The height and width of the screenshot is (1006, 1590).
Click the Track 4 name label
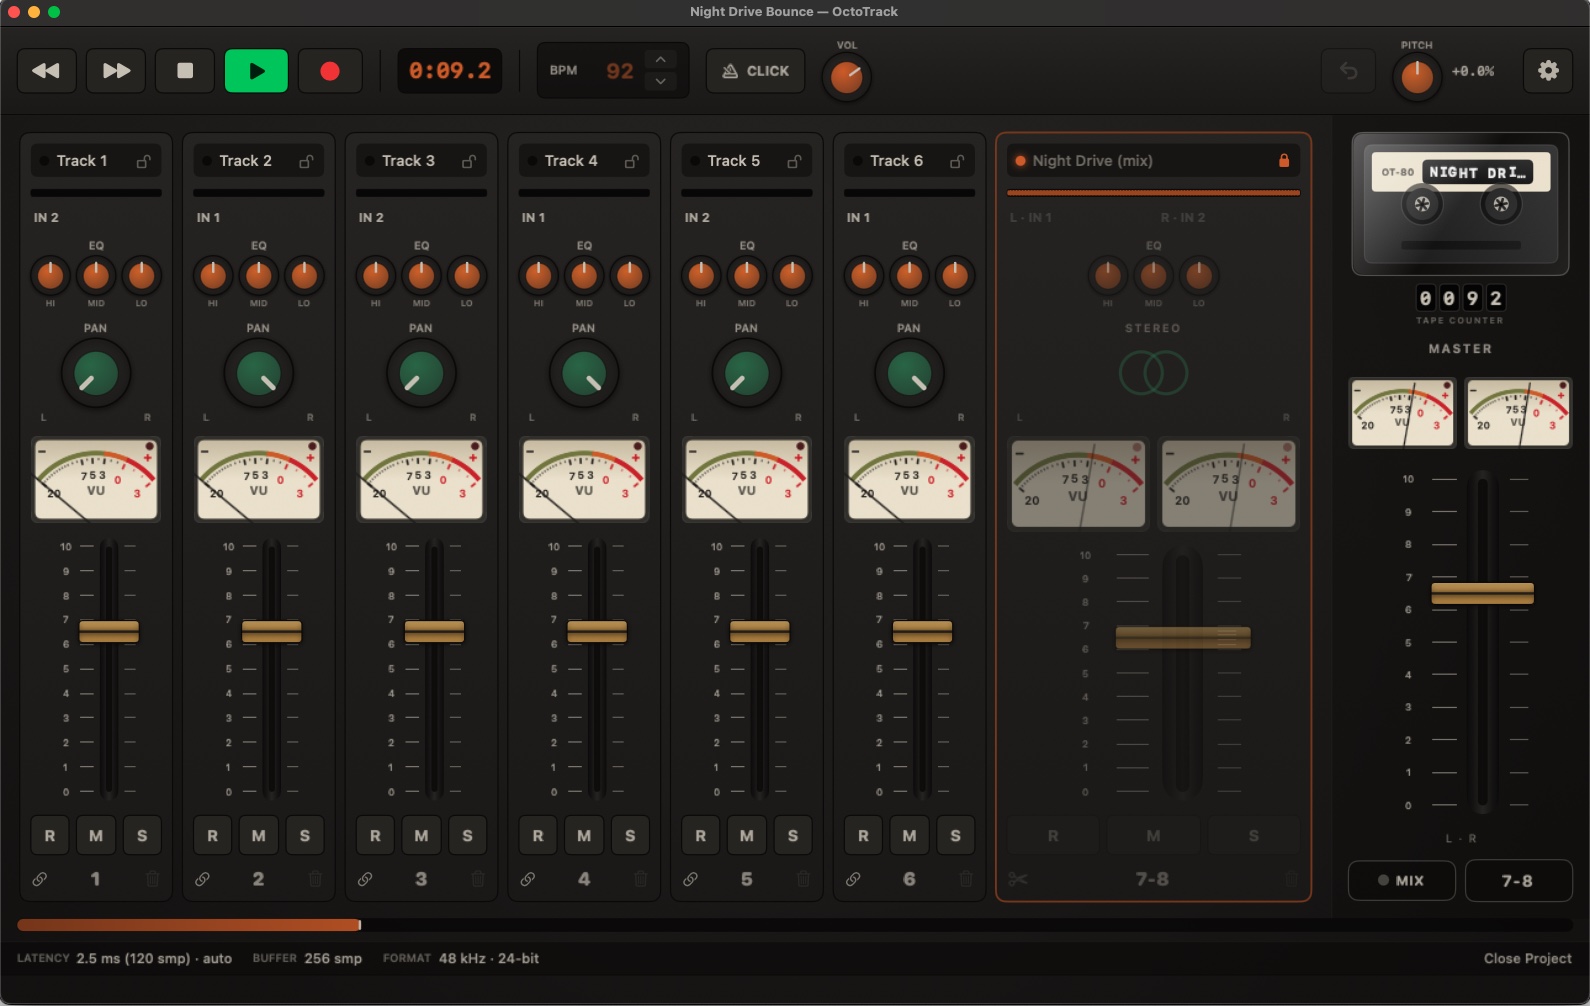point(571,161)
